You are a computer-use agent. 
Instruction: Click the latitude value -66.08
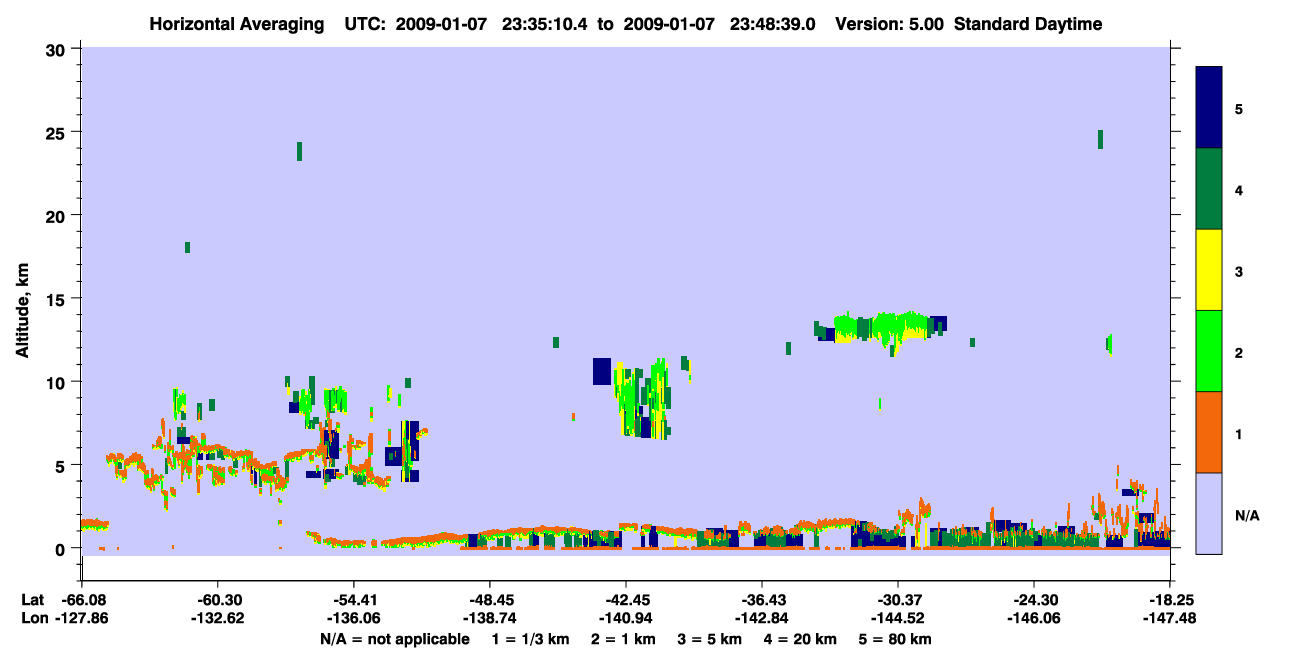pos(81,600)
